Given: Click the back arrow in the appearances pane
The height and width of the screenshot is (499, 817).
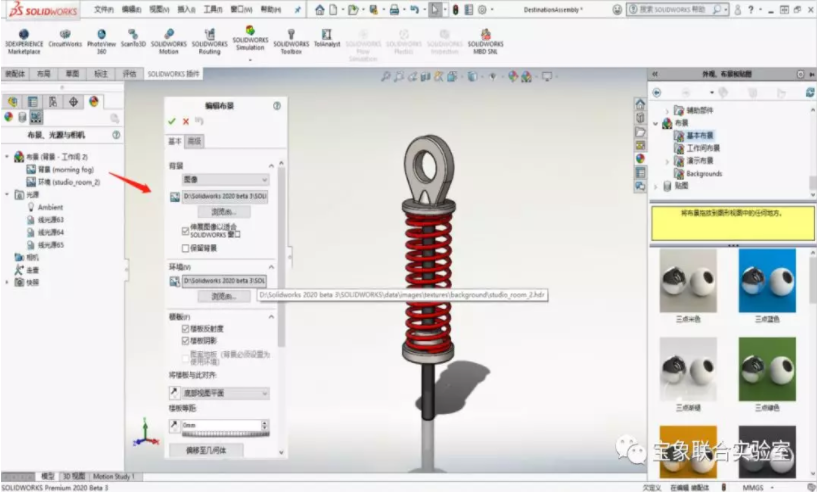Looking at the screenshot, I should [657, 93].
